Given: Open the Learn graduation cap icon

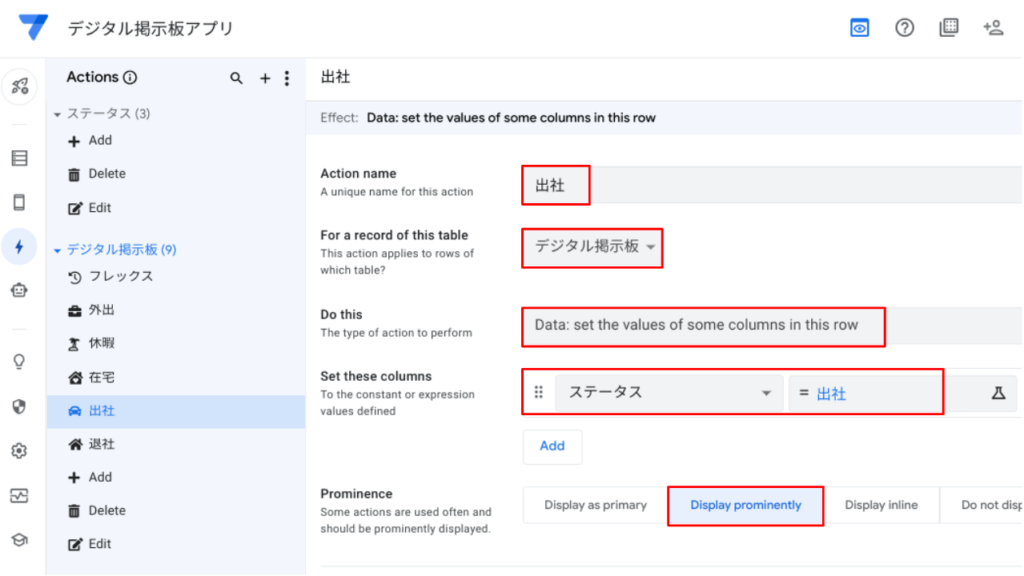Looking at the screenshot, I should 20,540.
